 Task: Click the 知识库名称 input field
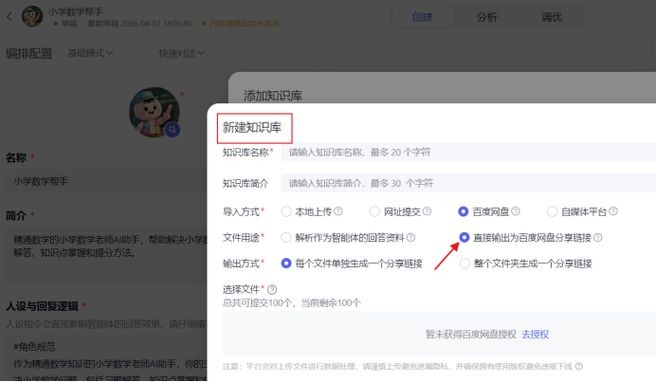(x=469, y=152)
